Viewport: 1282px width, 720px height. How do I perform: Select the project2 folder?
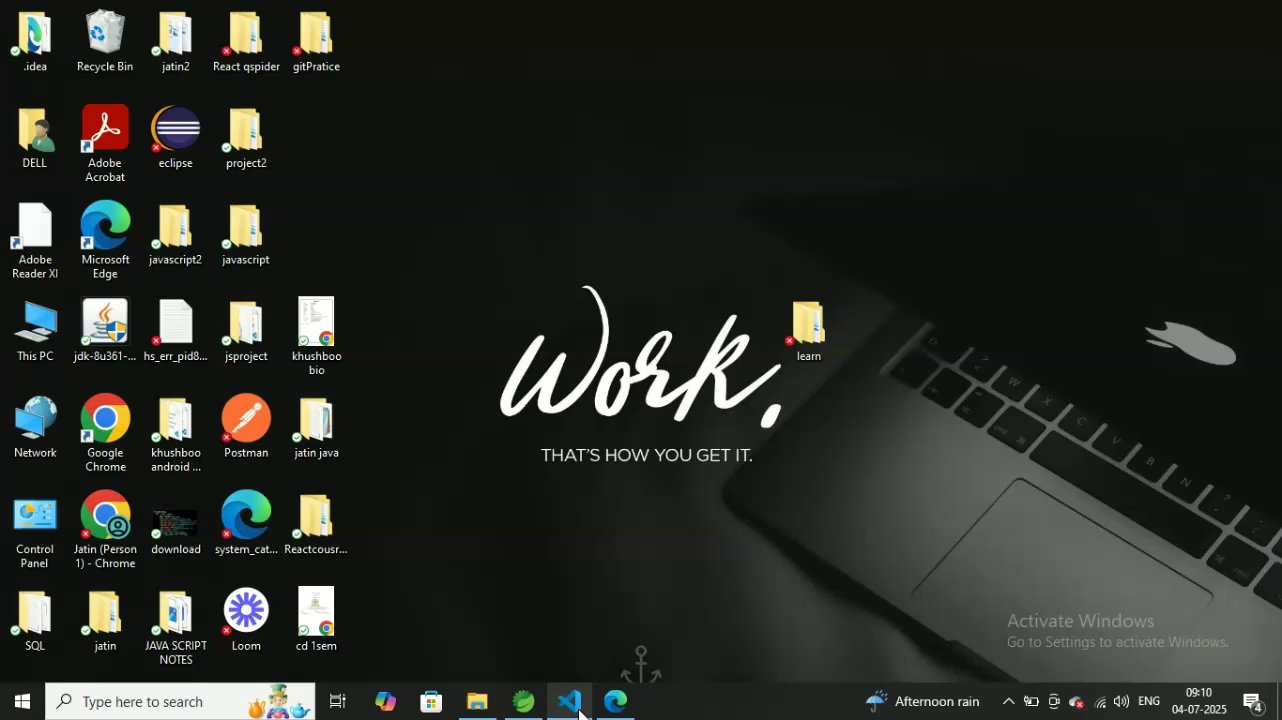(246, 138)
